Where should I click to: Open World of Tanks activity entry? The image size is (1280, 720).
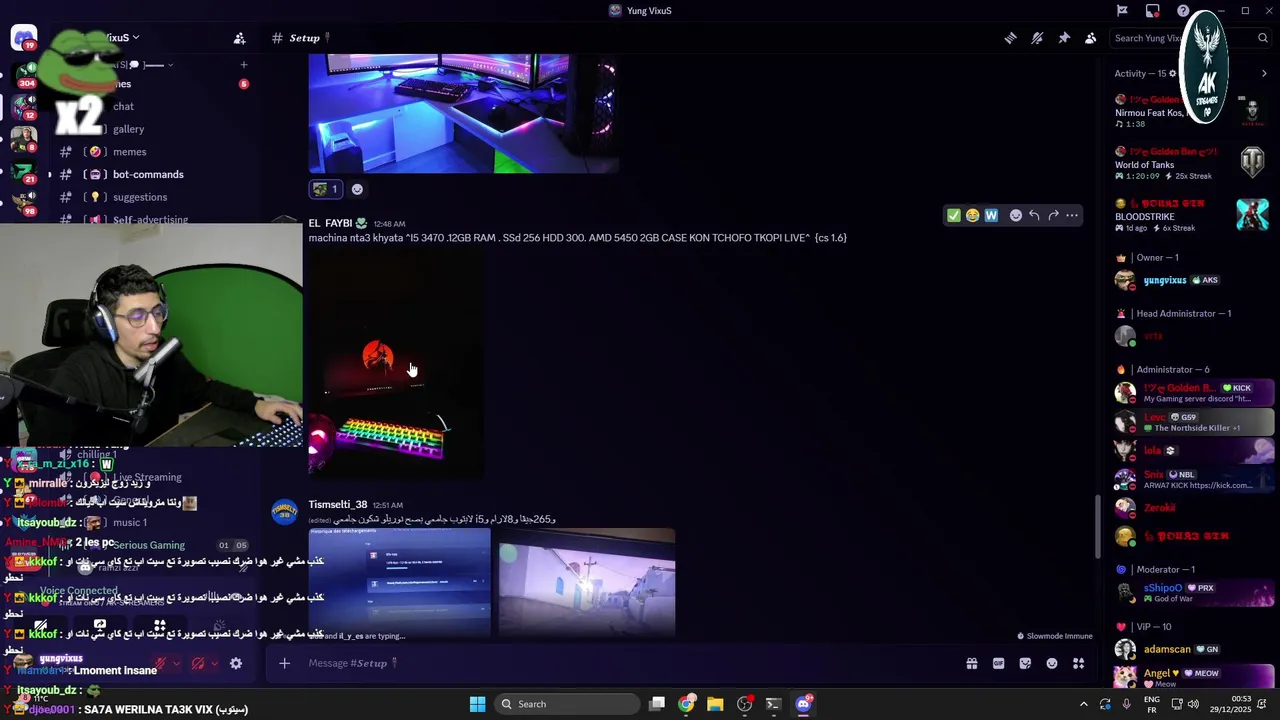1193,164
